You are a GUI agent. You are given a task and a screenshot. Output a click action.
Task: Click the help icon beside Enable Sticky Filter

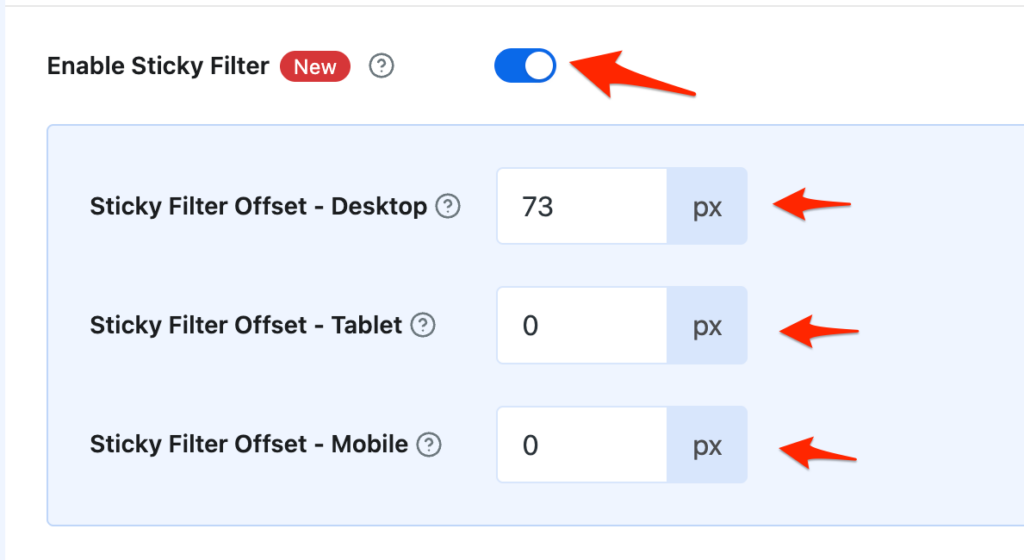pos(382,67)
